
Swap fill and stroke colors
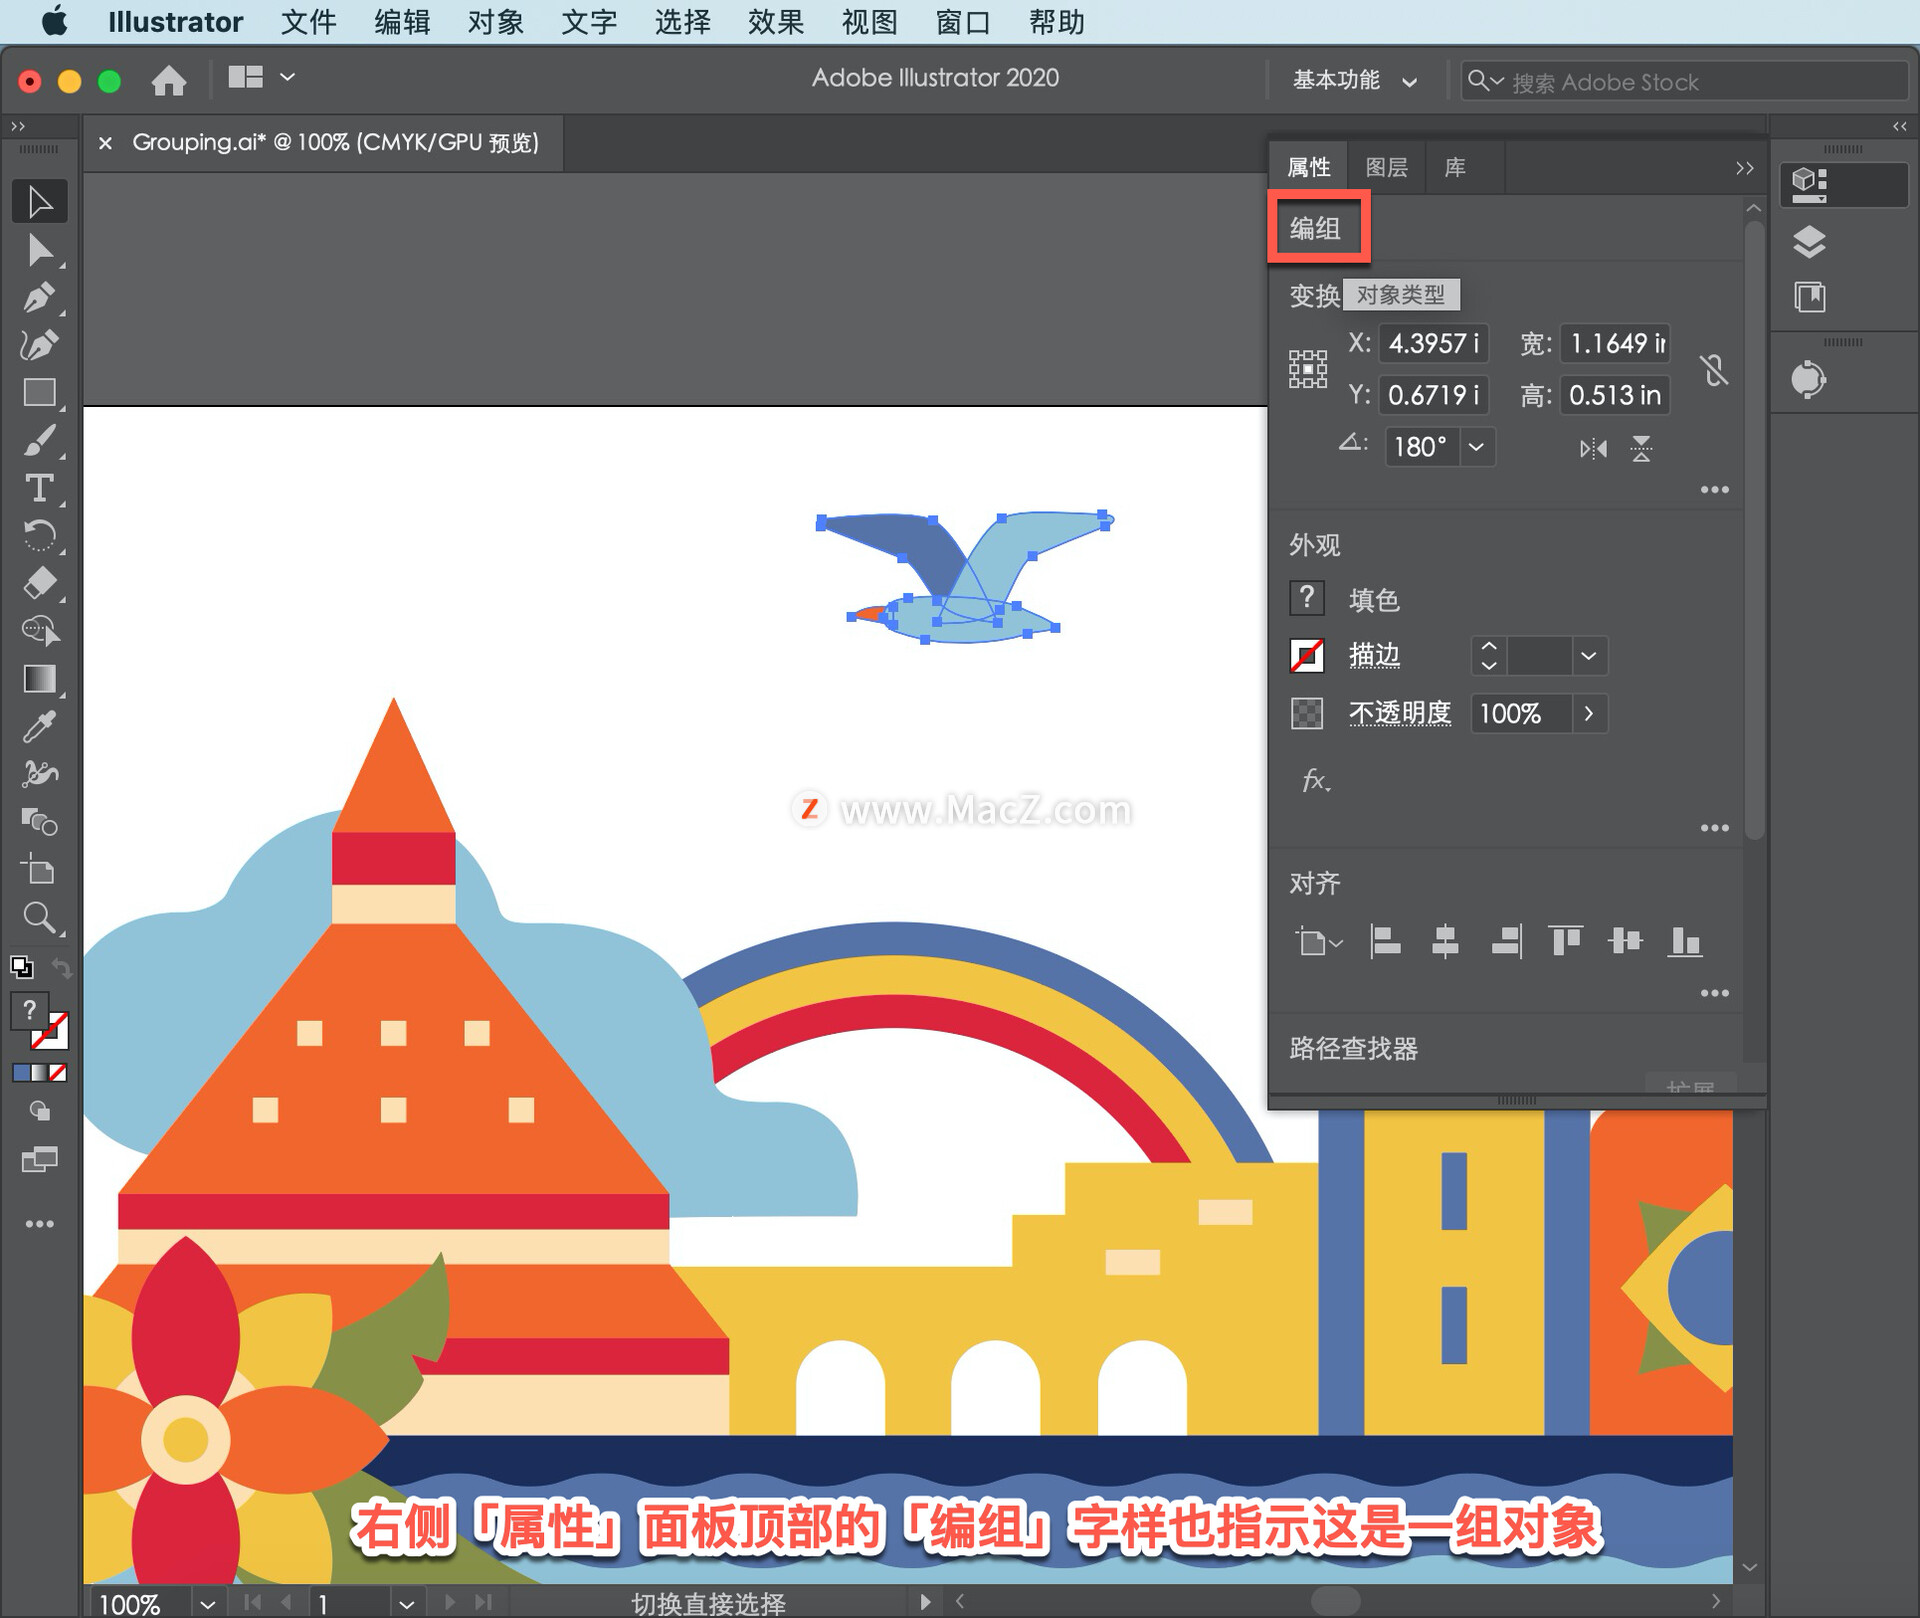(61, 968)
